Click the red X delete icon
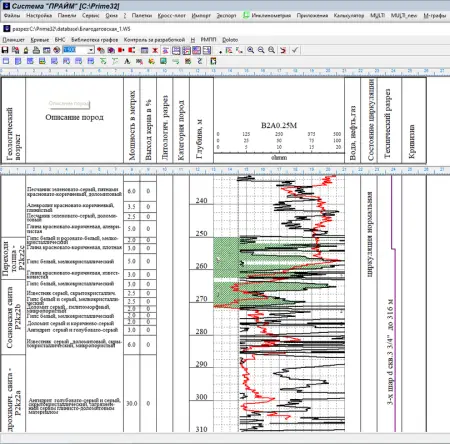Screen dimensions: 450x444 coord(155,50)
